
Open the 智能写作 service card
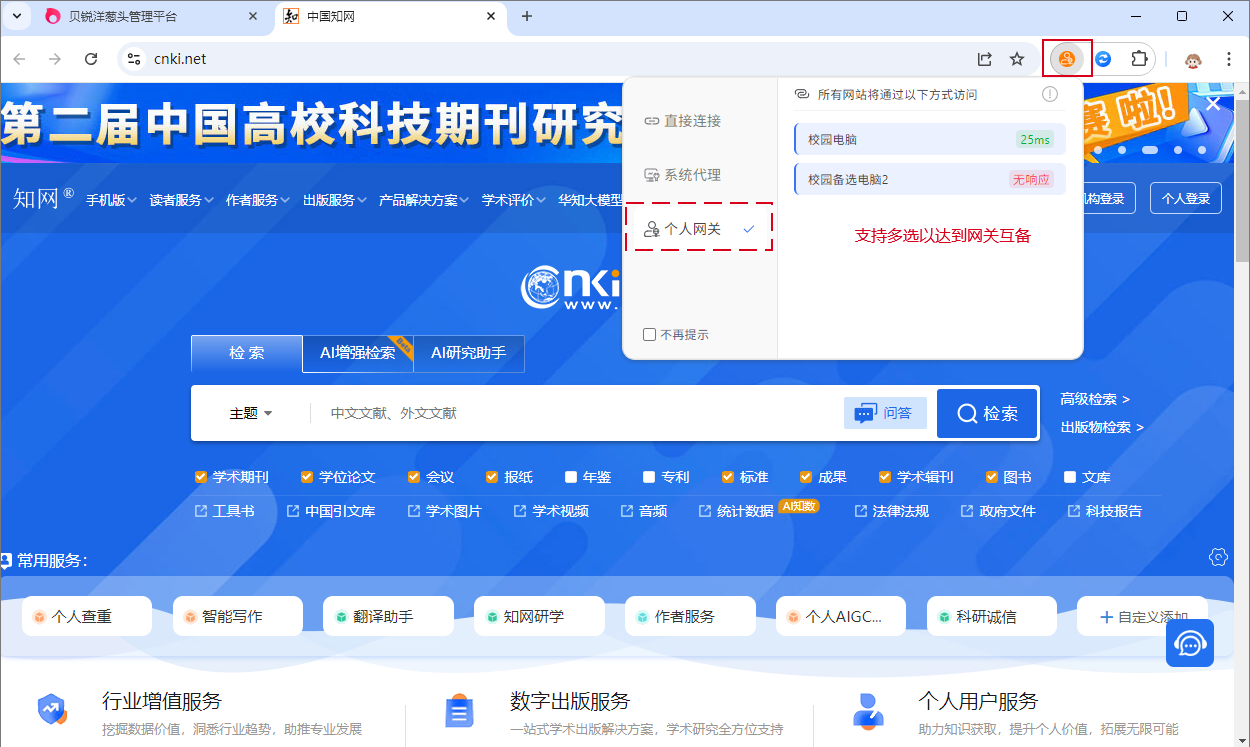(x=238, y=616)
